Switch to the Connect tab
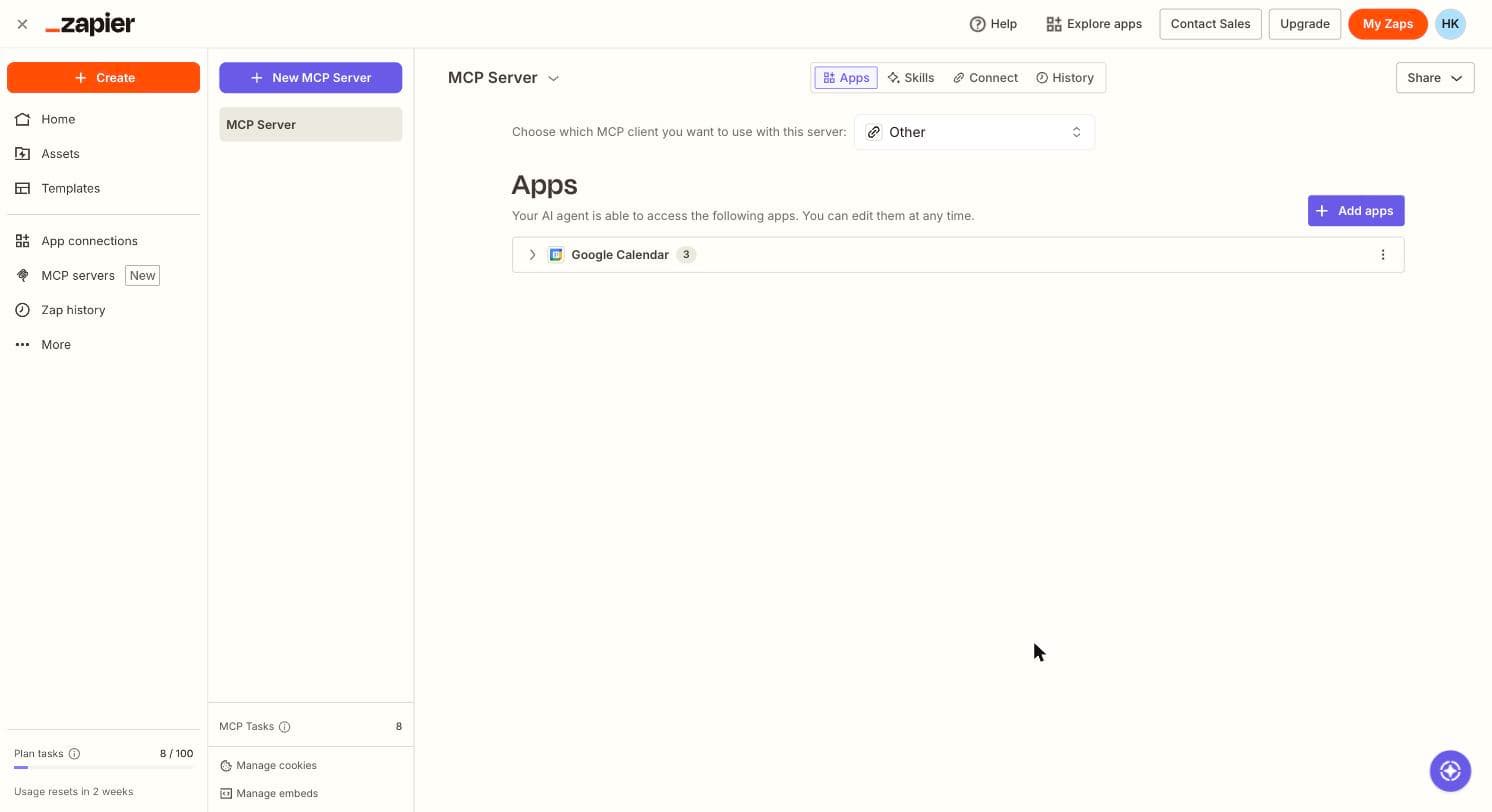This screenshot has width=1492, height=812. pos(985,78)
